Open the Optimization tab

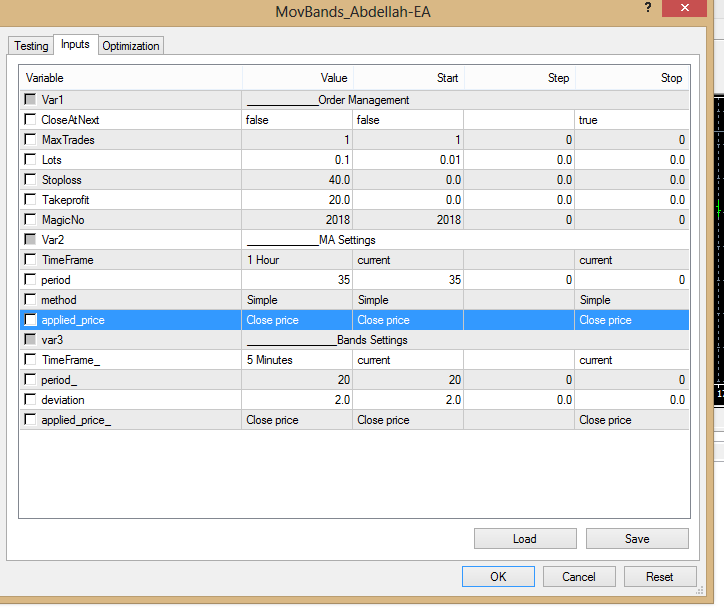[130, 46]
